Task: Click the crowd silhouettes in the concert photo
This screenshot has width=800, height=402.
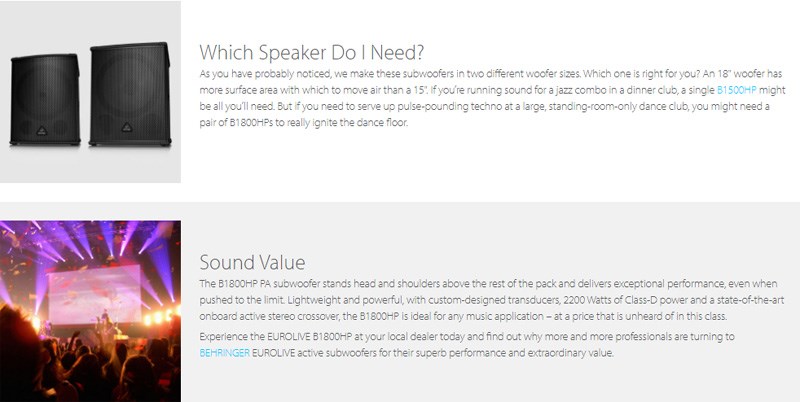Action: (x=90, y=367)
